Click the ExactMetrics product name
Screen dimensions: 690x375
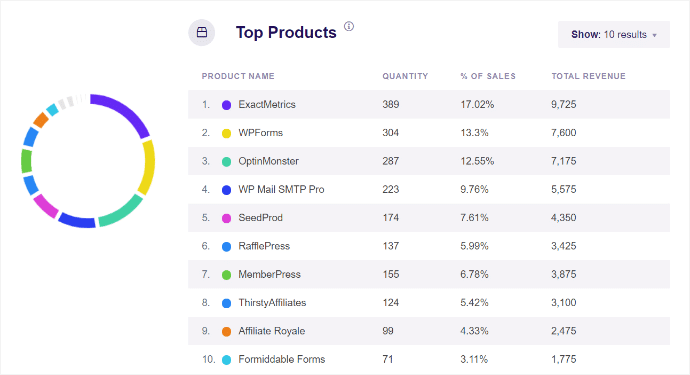pyautogui.click(x=267, y=105)
